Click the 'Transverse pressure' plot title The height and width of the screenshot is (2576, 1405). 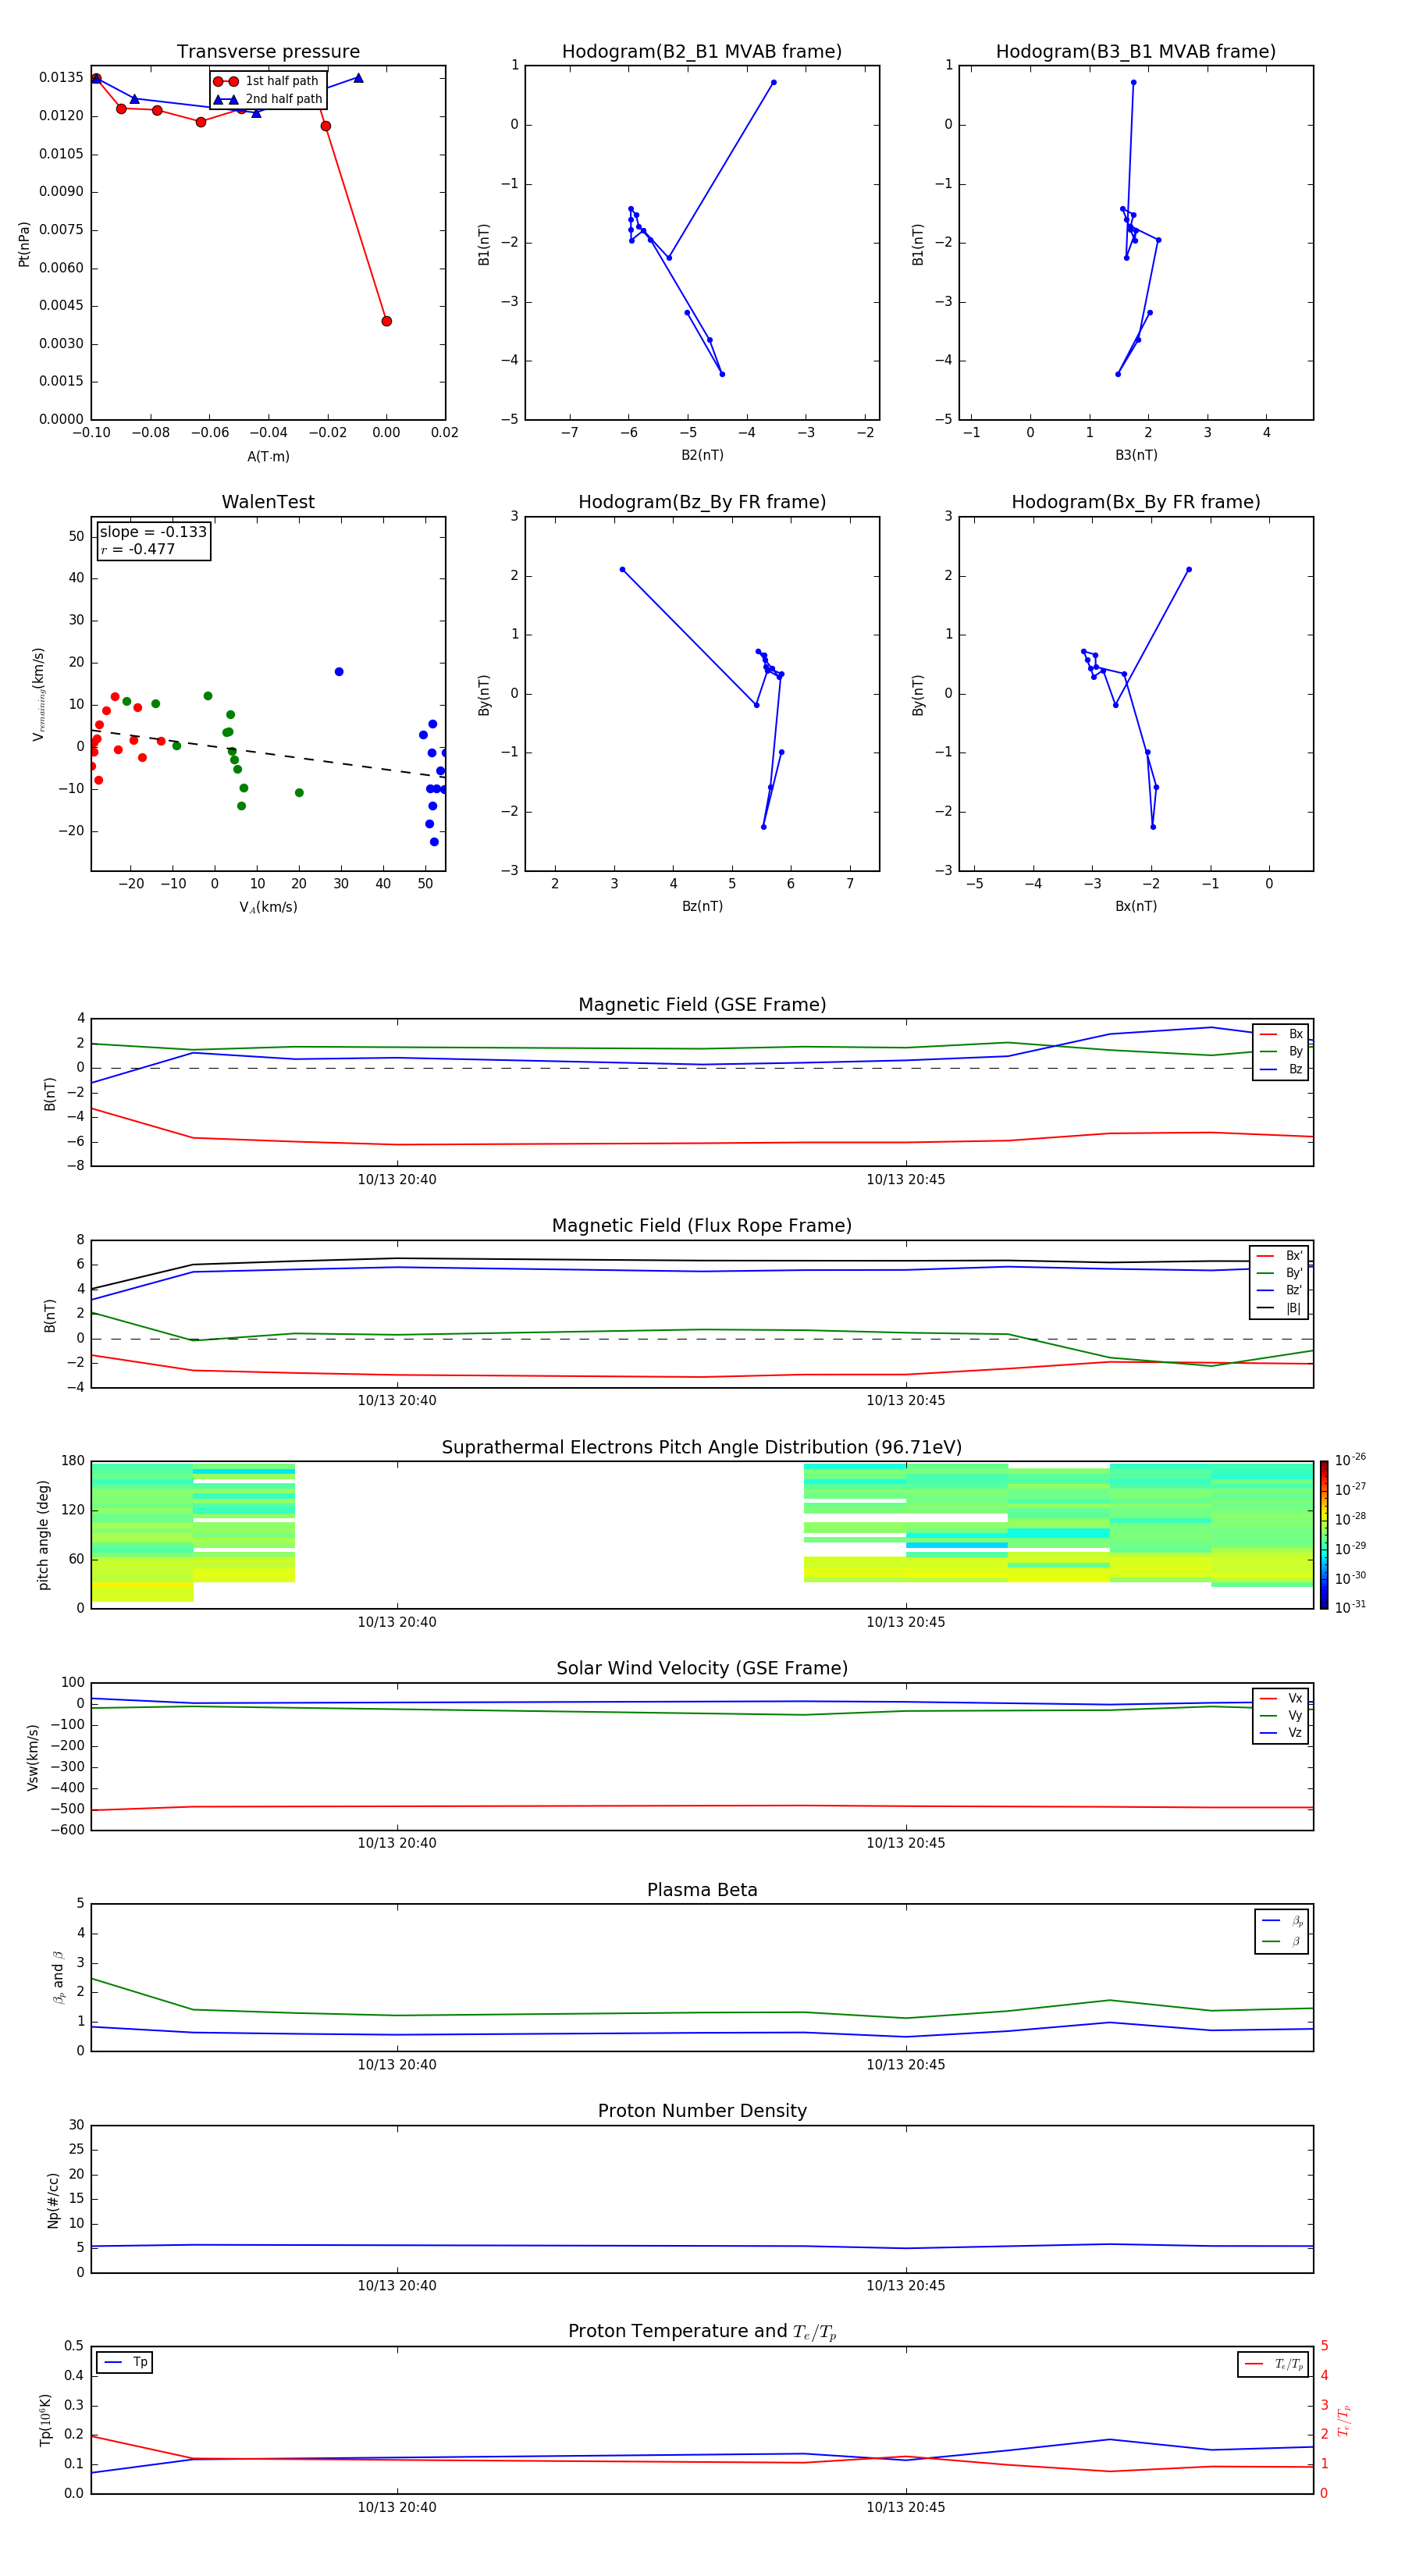click(x=268, y=52)
